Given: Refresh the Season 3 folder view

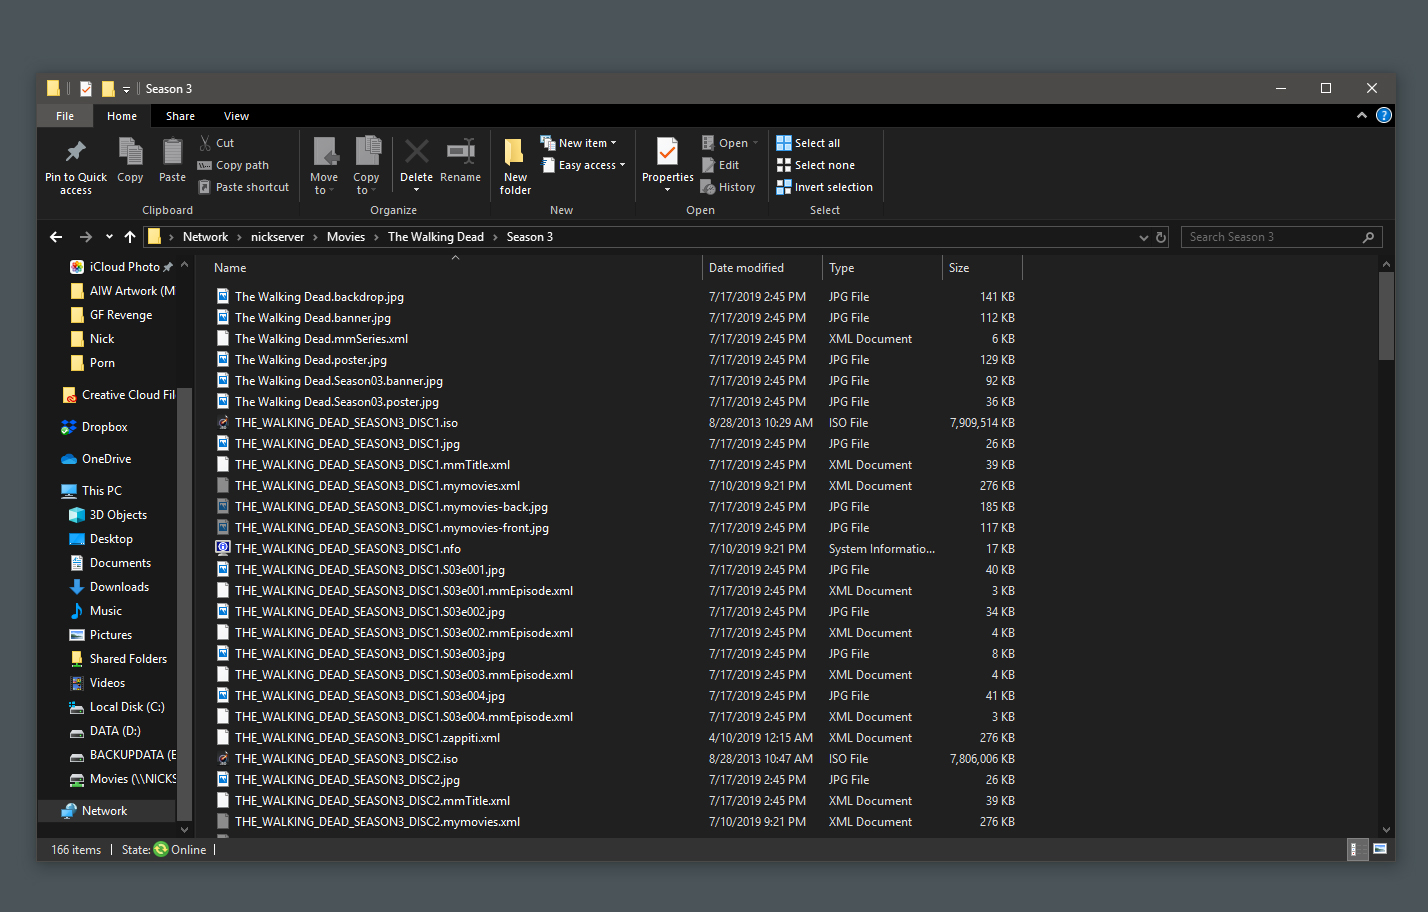Looking at the screenshot, I should (x=1161, y=237).
